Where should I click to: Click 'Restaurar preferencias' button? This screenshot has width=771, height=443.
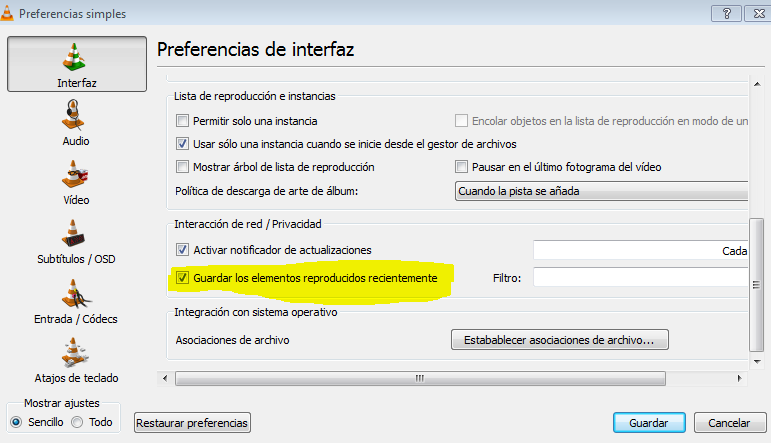(191, 423)
